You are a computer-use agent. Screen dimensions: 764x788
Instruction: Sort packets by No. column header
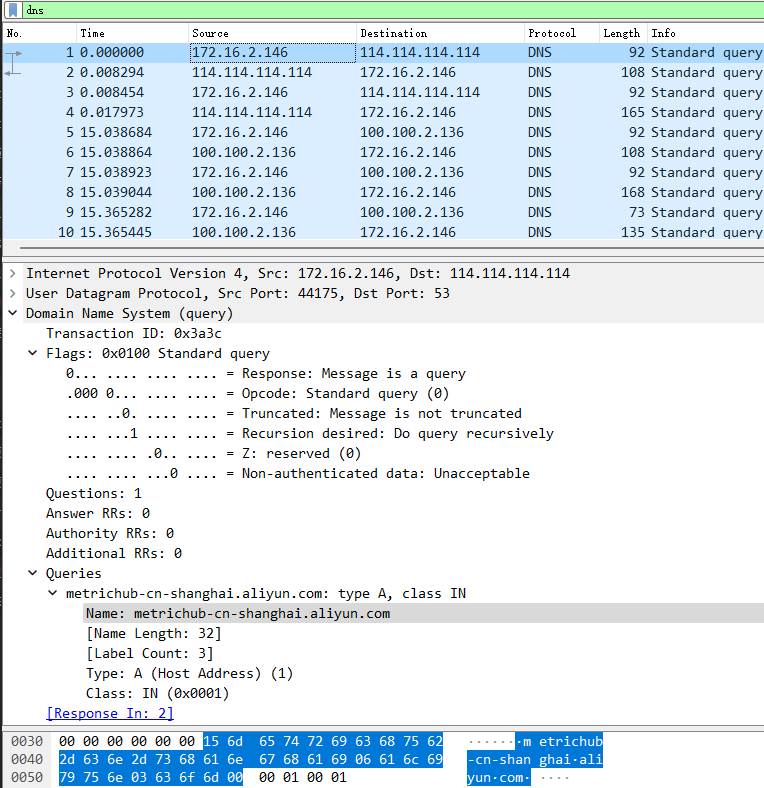pyautogui.click(x=40, y=33)
